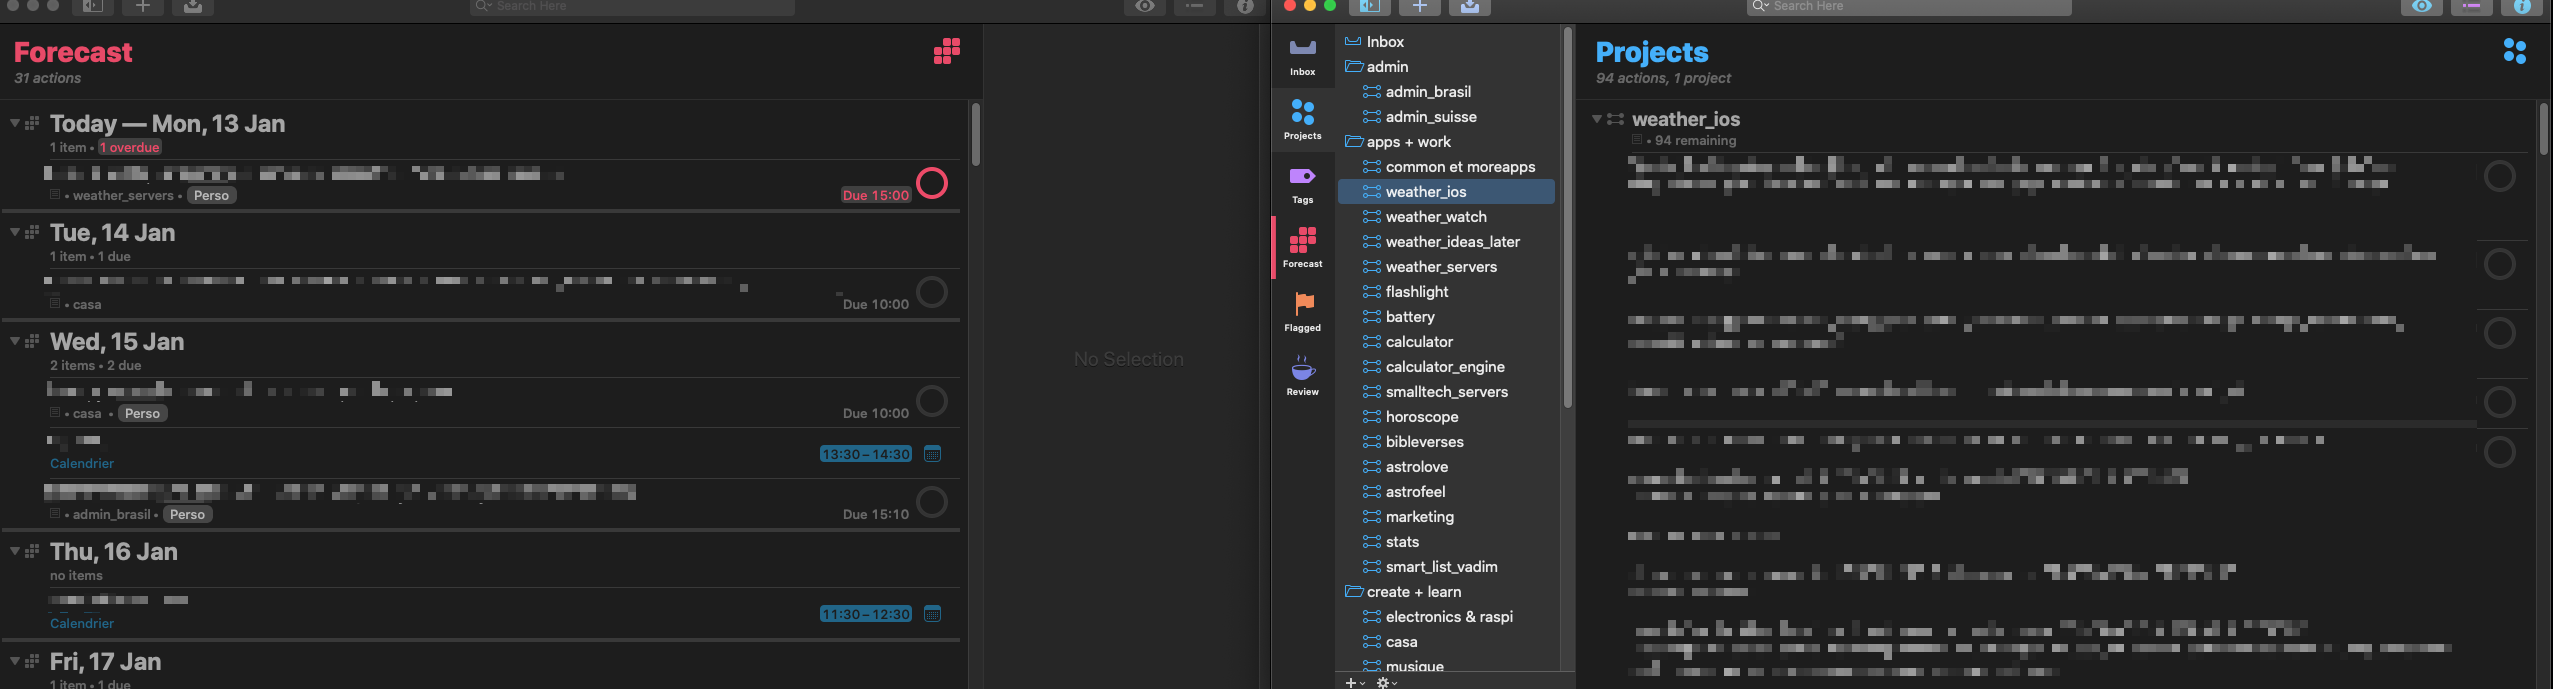Screen dimensions: 2553x689
Task: Click the project sidebar vertical scrollbar
Action: click(x=1567, y=218)
